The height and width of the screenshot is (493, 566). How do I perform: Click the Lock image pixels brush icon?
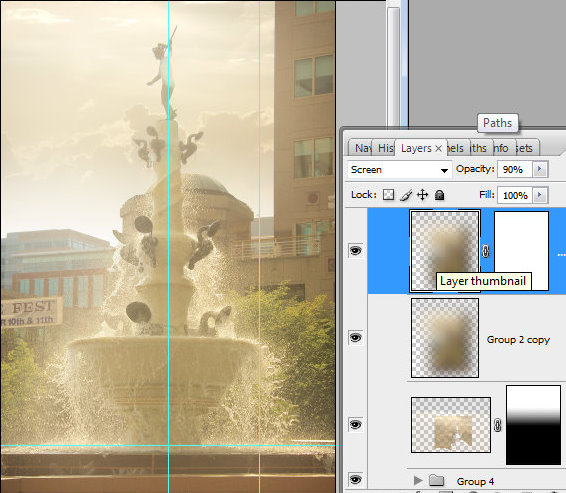(406, 195)
